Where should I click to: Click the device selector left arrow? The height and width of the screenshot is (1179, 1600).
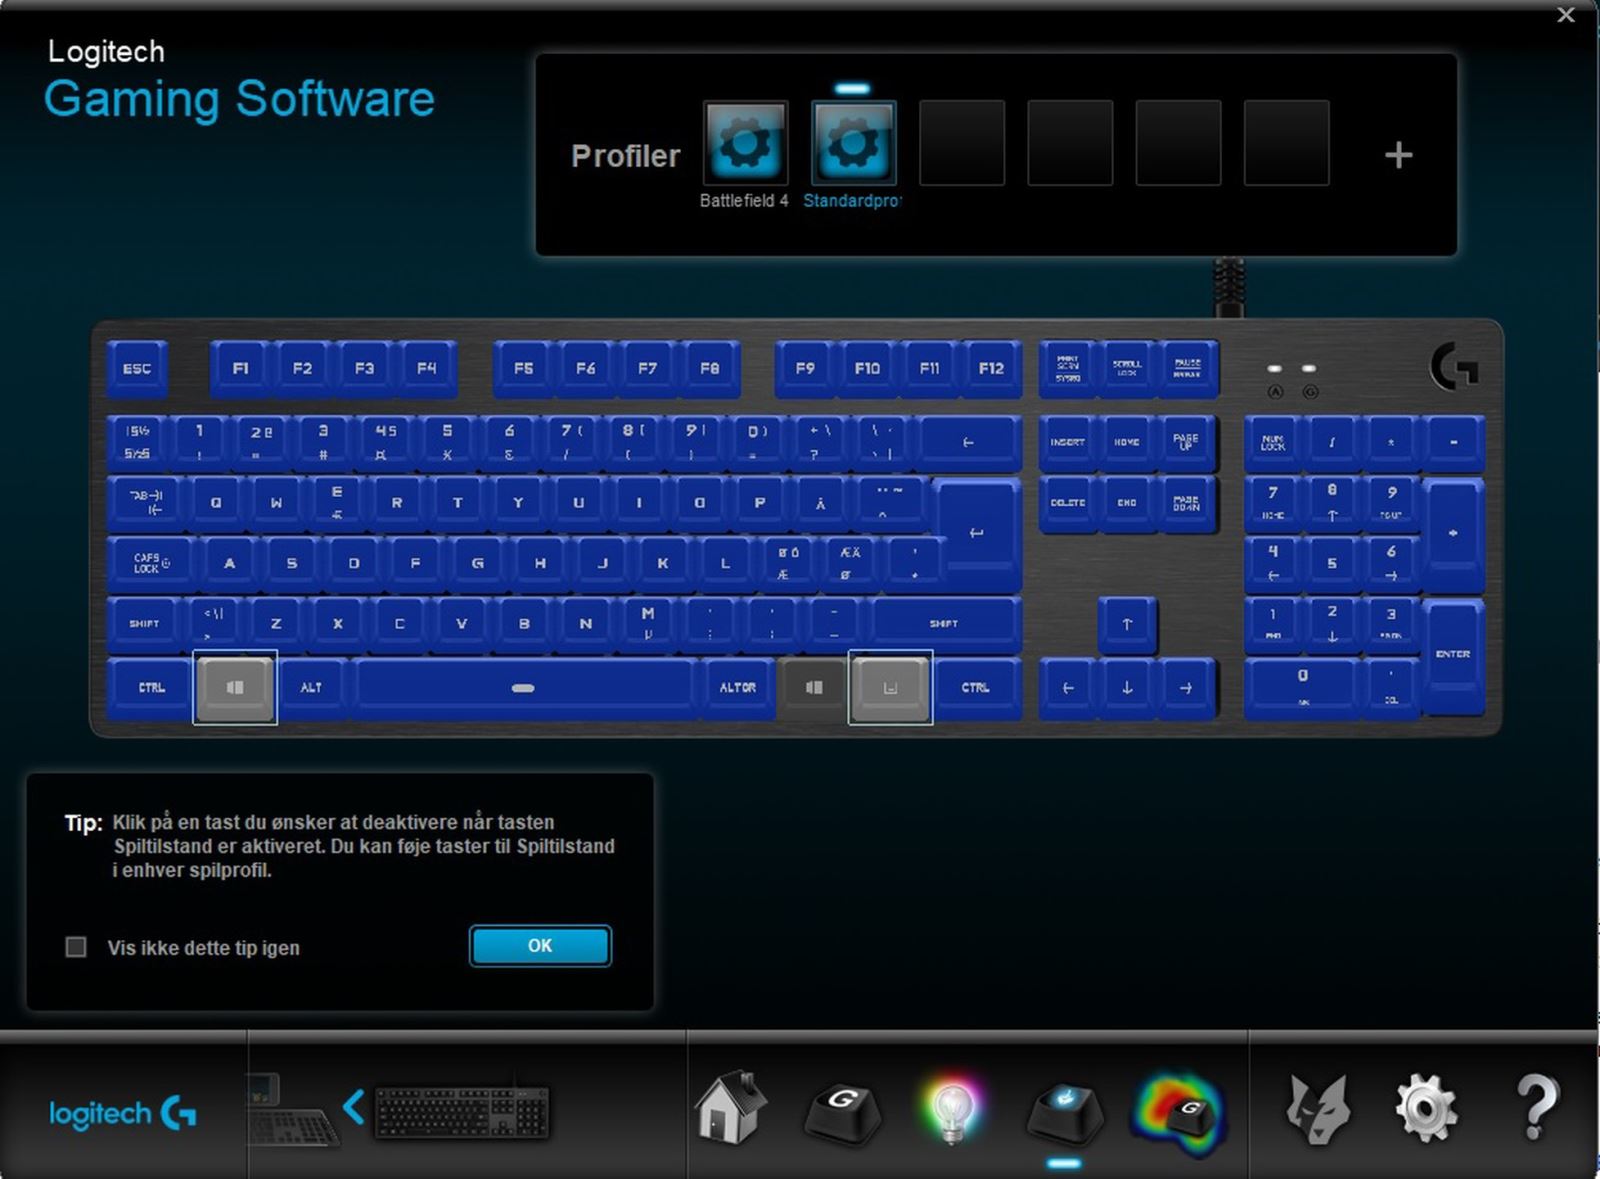pos(353,1107)
